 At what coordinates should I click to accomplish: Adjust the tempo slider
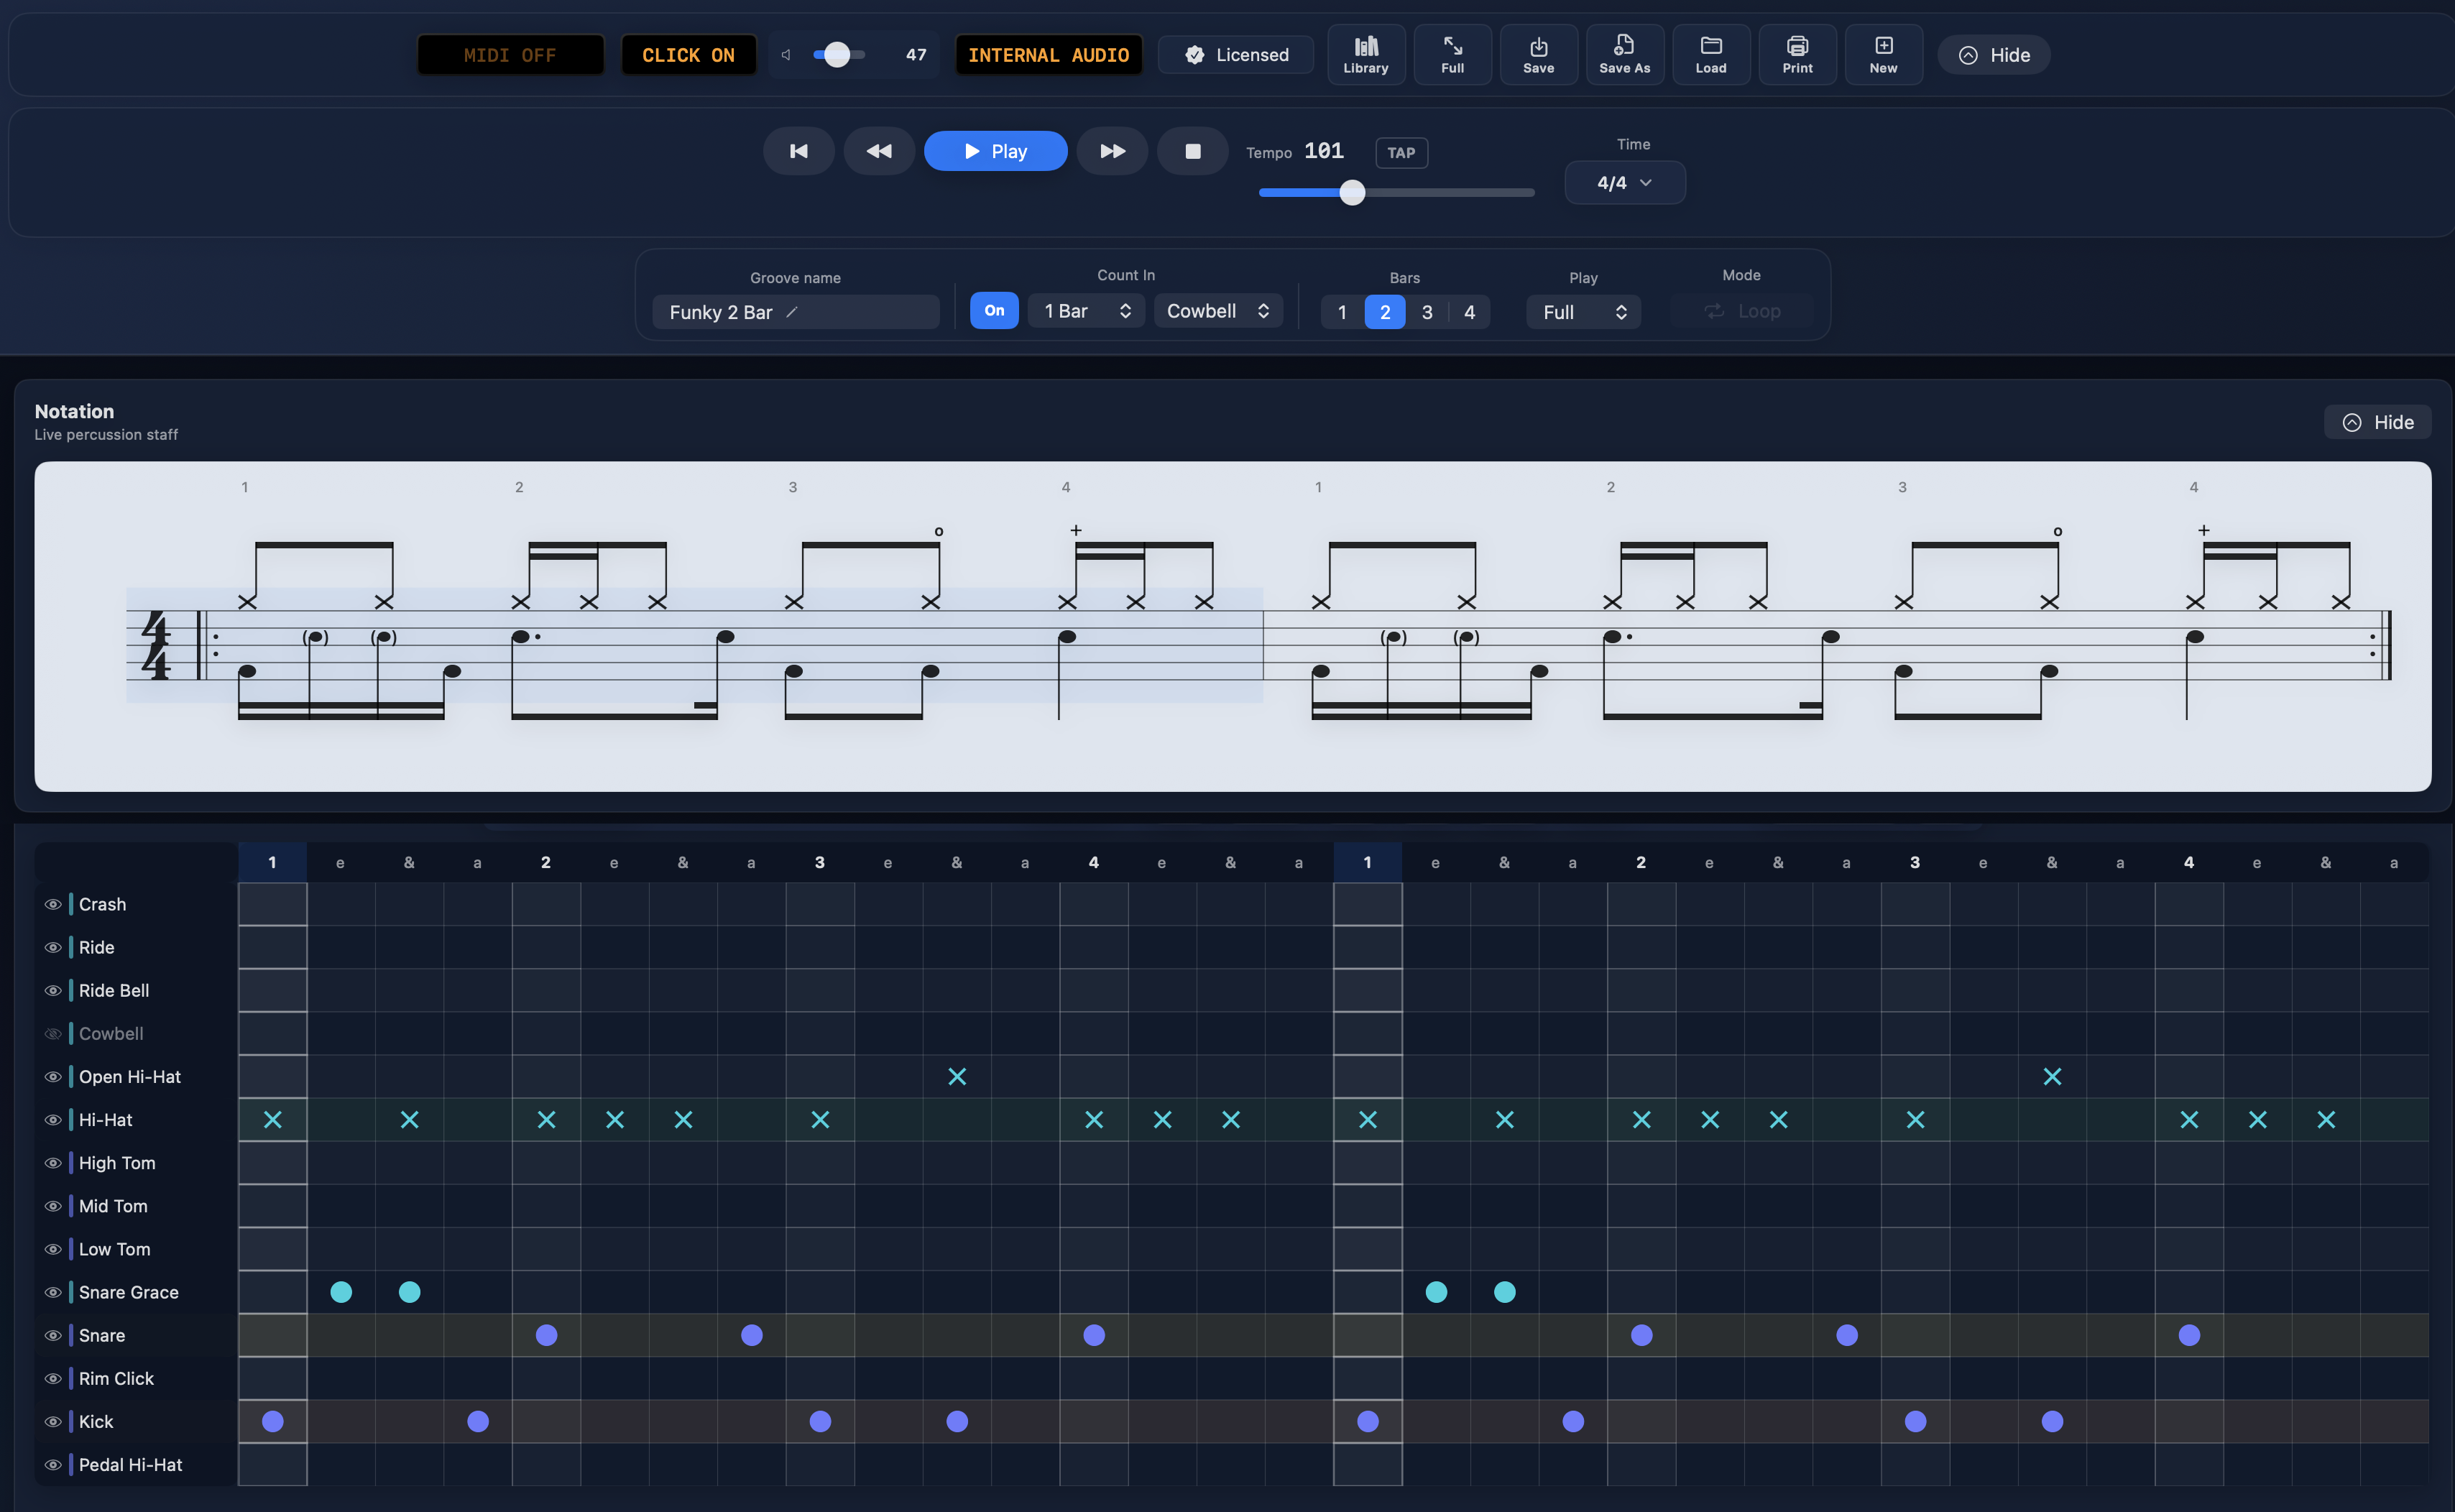coord(1396,192)
